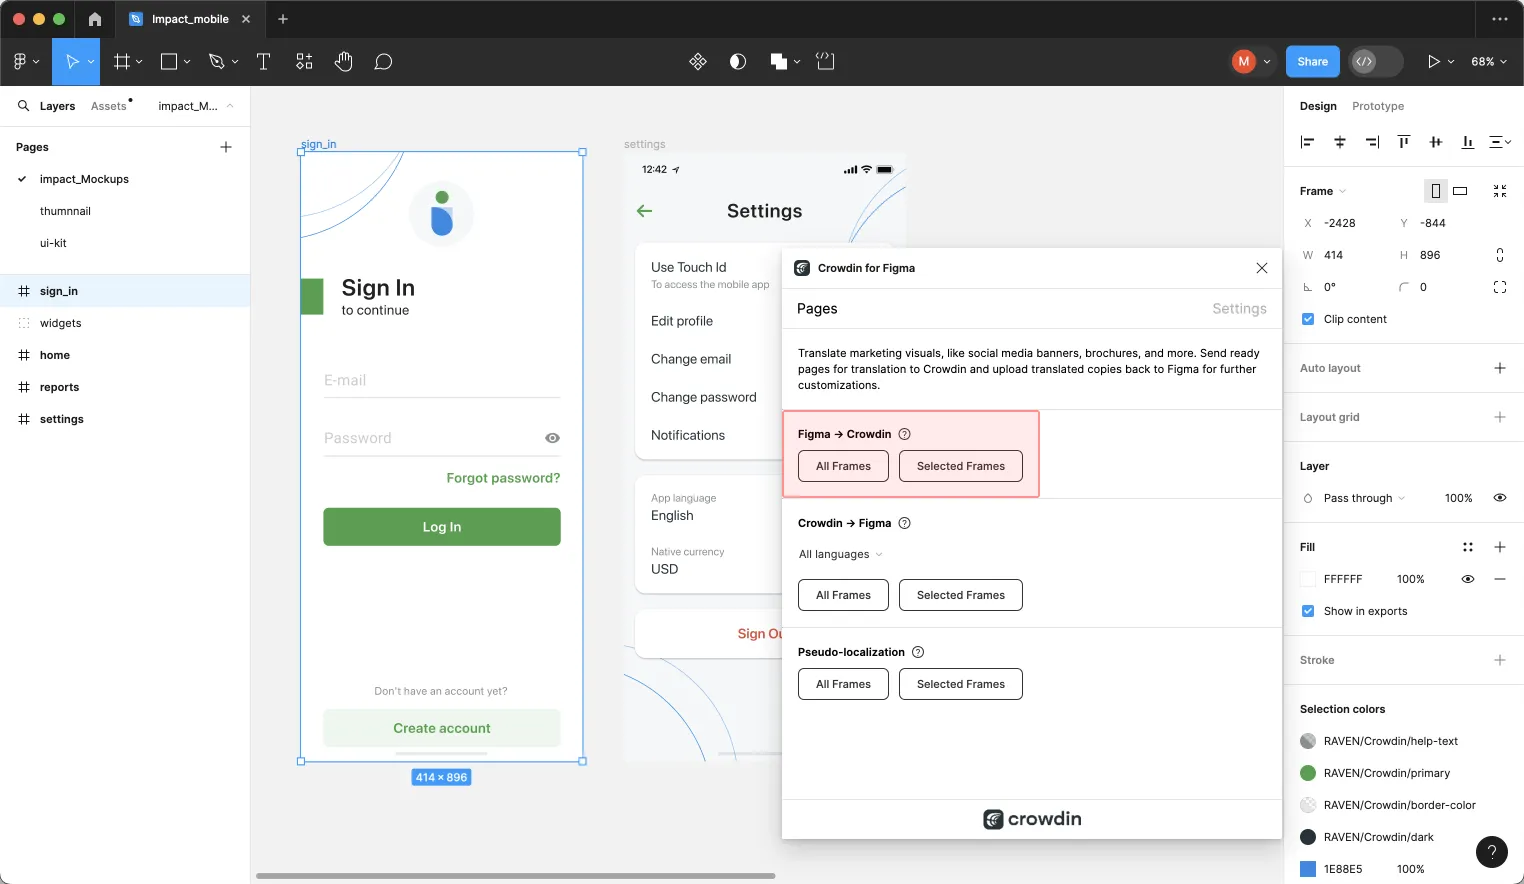Click the Crop image toolbar icon
This screenshot has width=1524, height=884.
(825, 62)
